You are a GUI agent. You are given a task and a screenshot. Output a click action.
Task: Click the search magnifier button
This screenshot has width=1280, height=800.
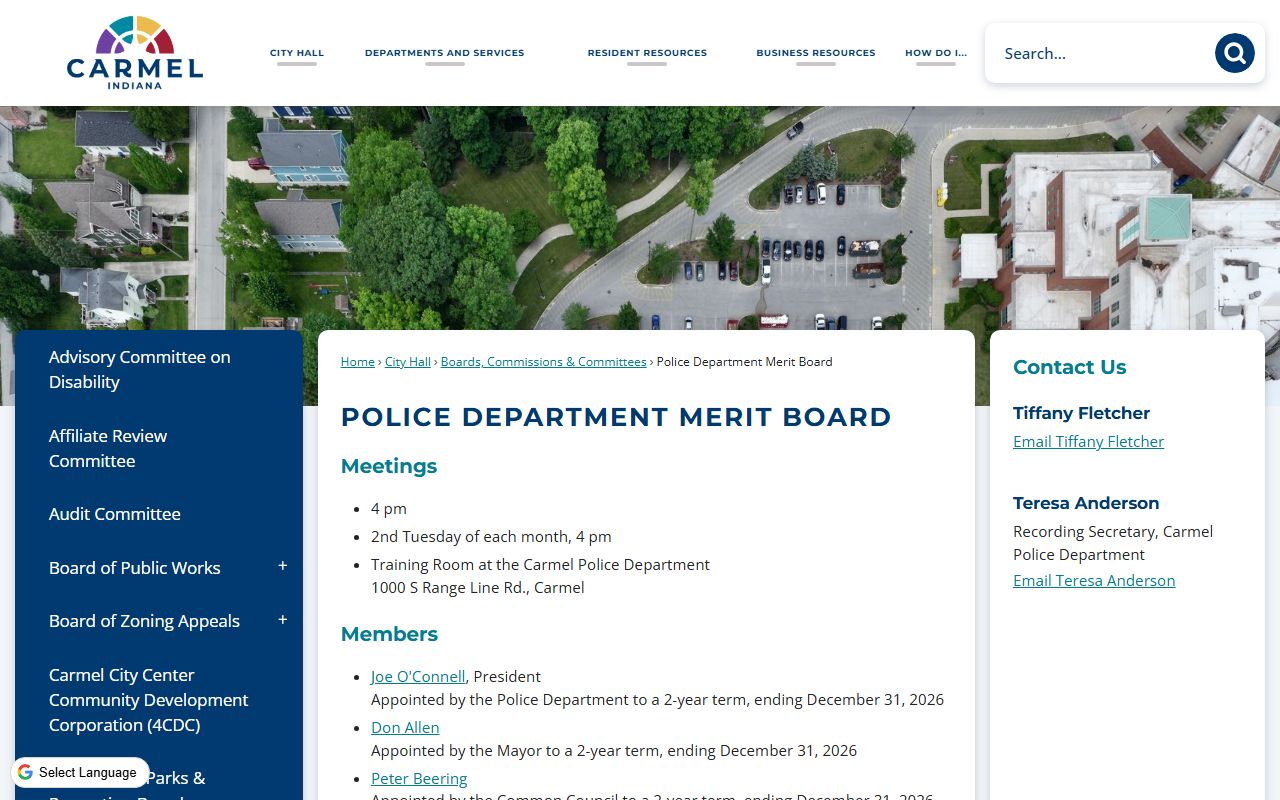[x=1234, y=53]
